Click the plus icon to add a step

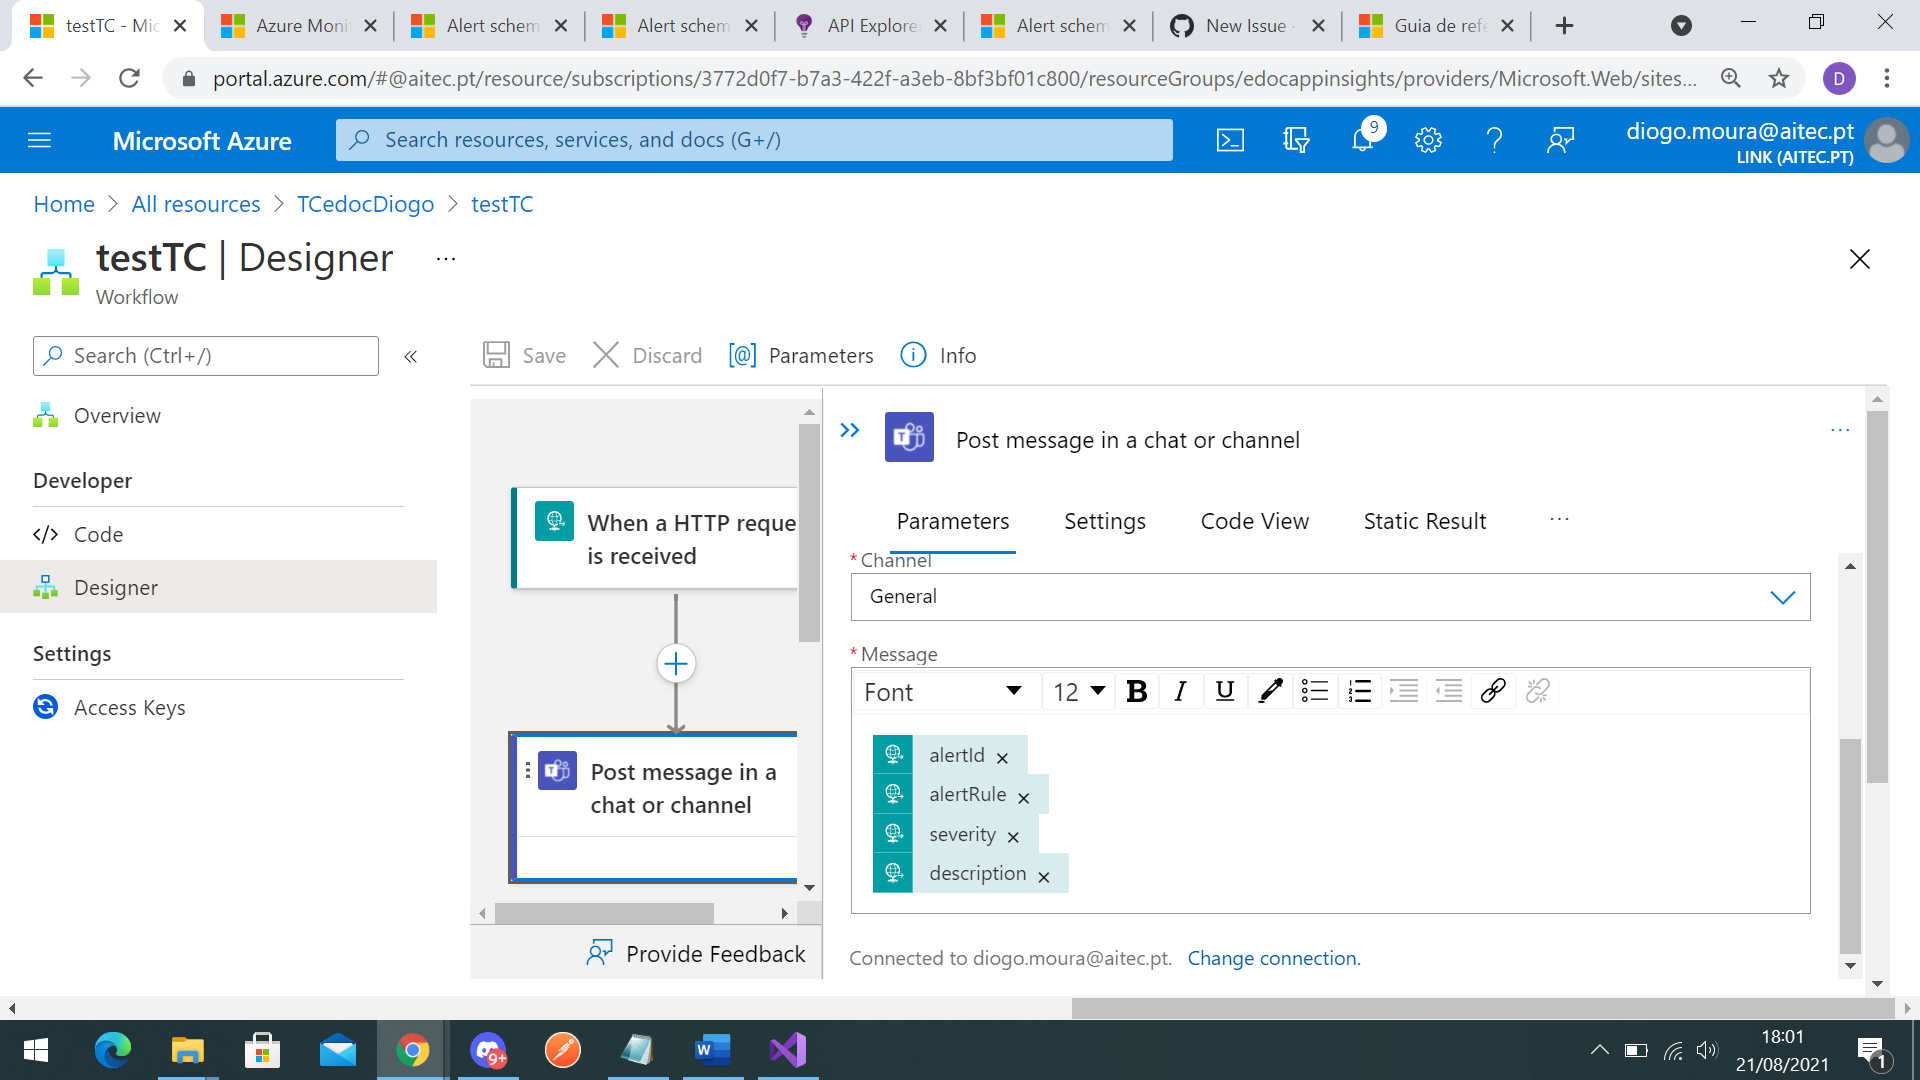(x=676, y=663)
